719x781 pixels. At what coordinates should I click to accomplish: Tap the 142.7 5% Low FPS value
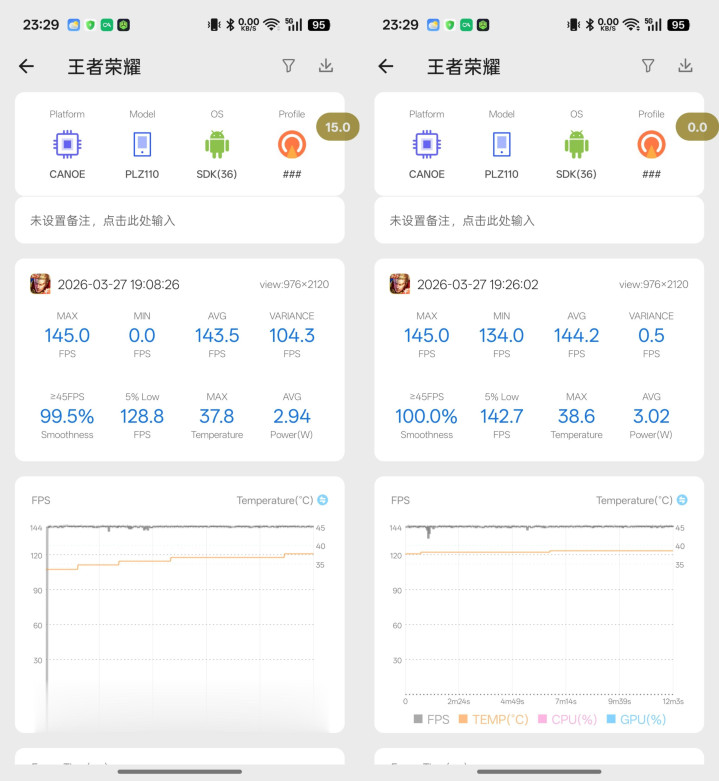click(x=501, y=416)
